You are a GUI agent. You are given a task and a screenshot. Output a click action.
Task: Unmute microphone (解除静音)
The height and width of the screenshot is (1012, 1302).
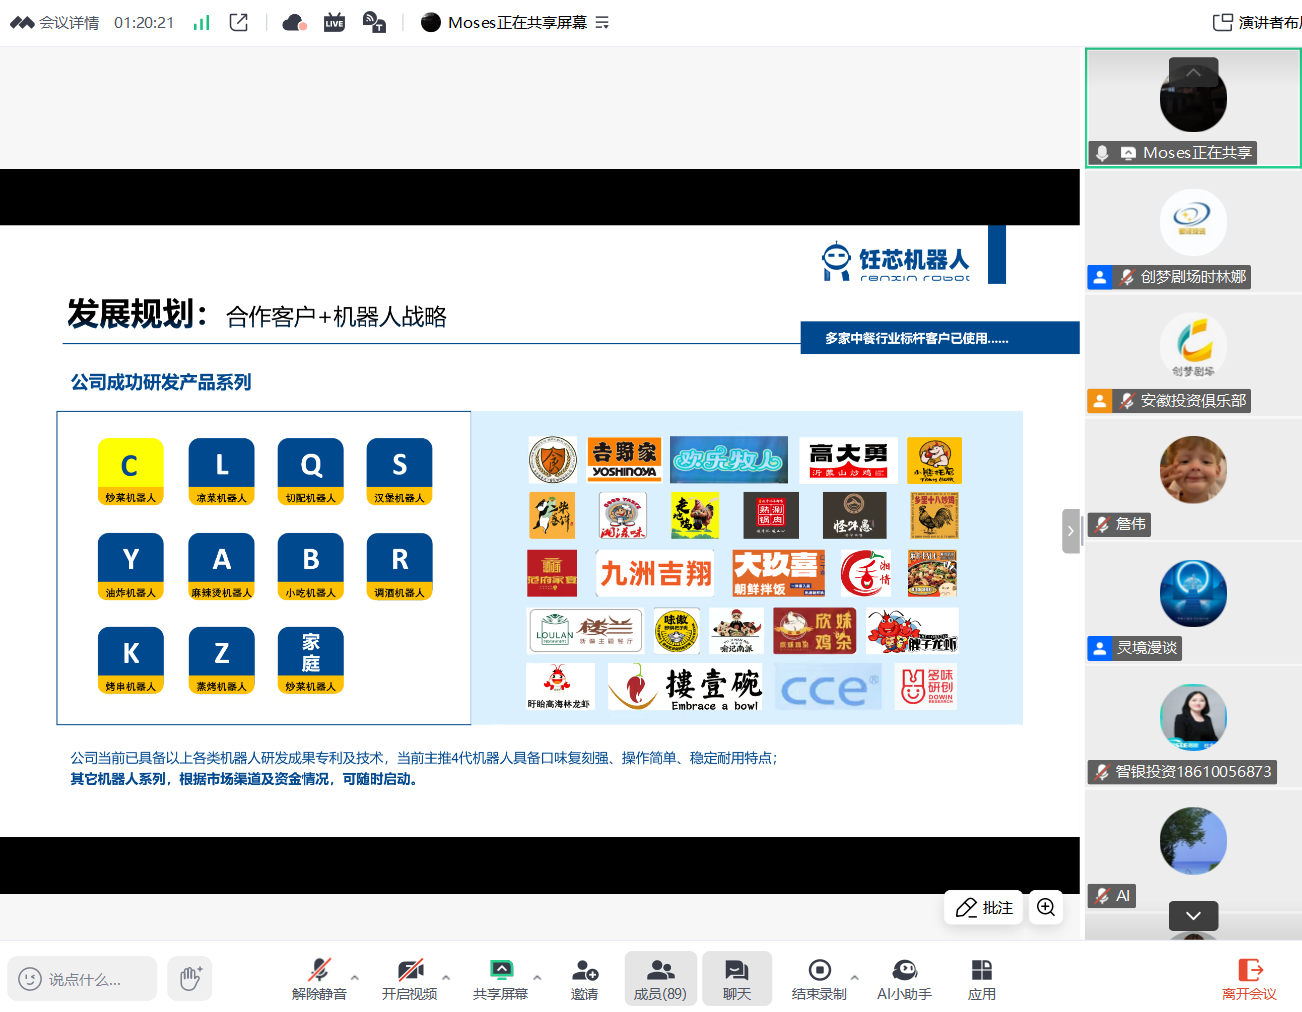[x=319, y=979]
